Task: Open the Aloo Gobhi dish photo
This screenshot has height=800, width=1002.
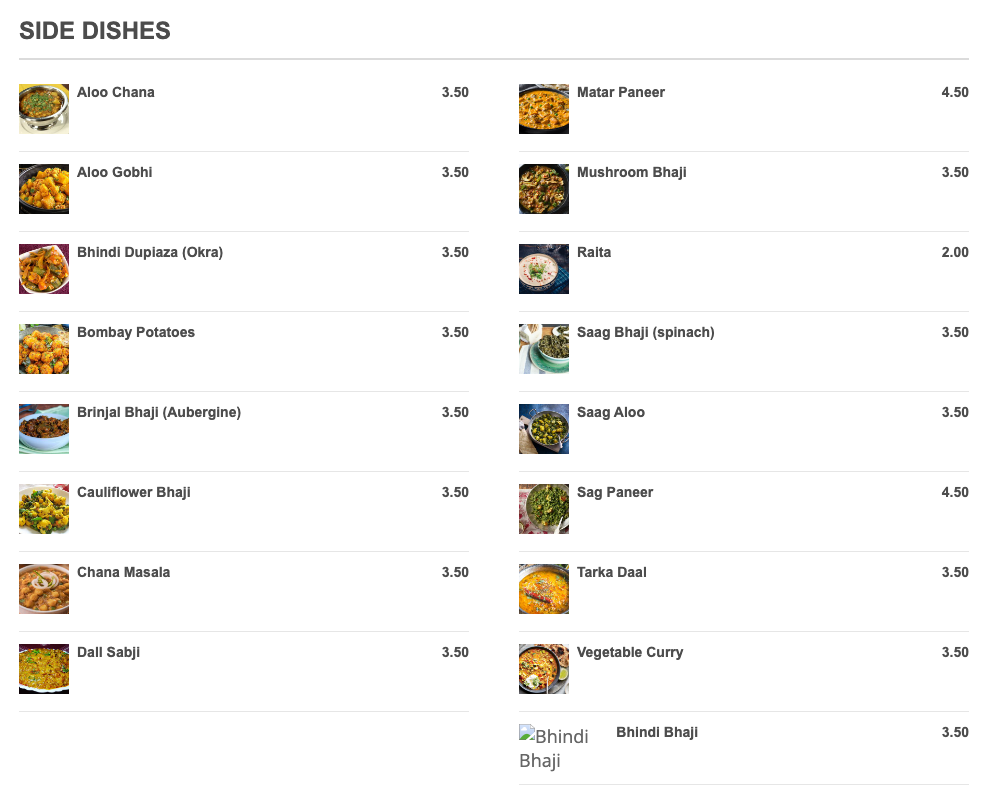Action: pos(44,189)
